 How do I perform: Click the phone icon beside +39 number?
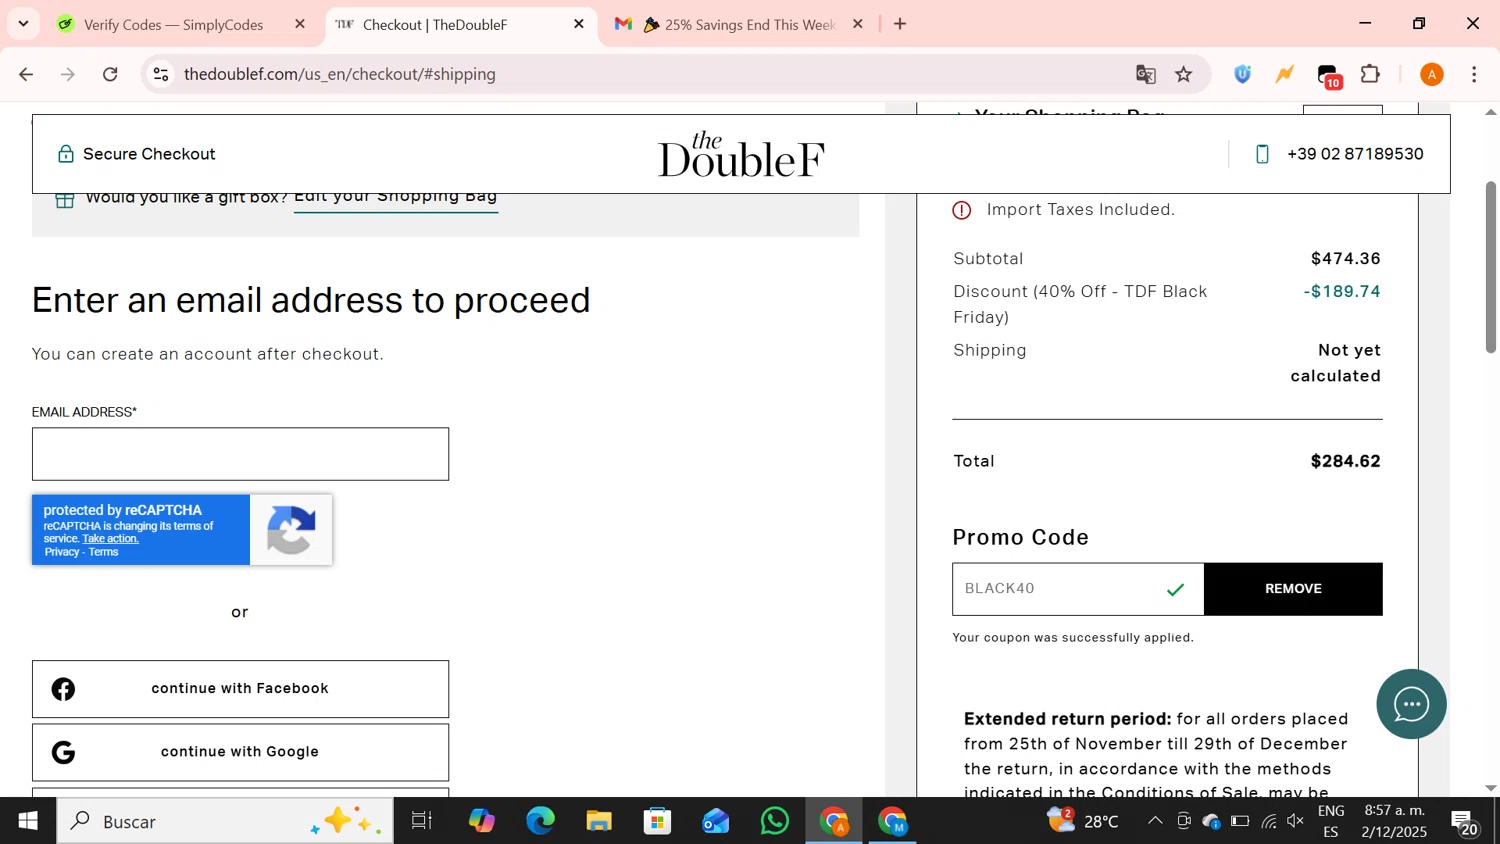pos(1262,154)
